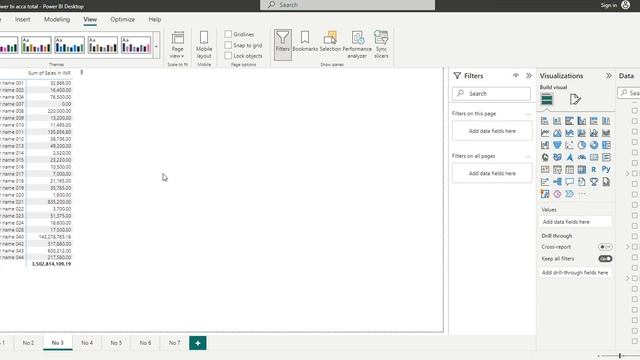Open the Format visual tab icon
The width and height of the screenshot is (640, 360).
coord(575,99)
